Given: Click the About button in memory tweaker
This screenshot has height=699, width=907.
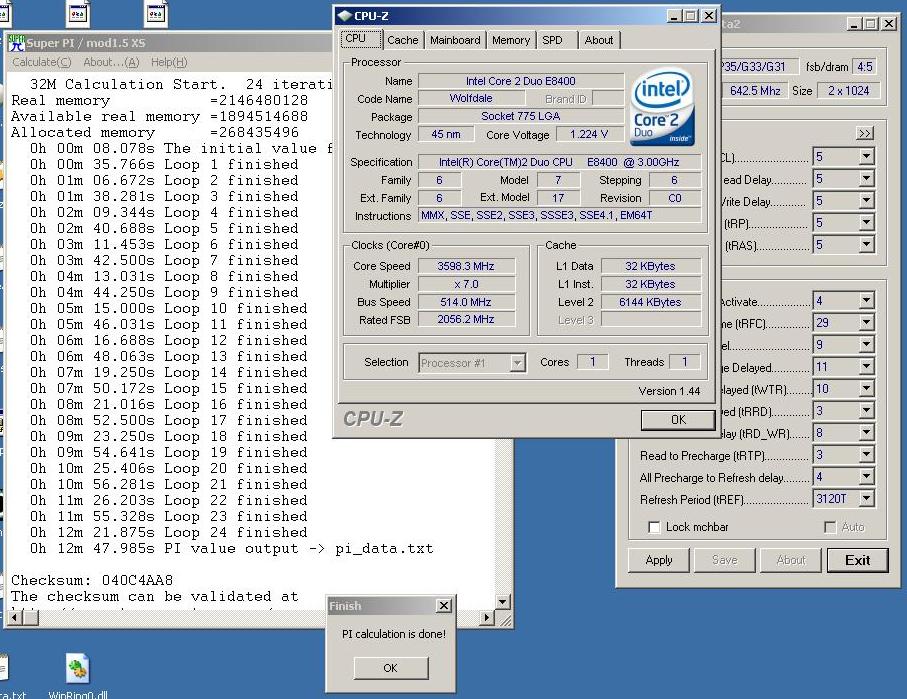Looking at the screenshot, I should [791, 560].
